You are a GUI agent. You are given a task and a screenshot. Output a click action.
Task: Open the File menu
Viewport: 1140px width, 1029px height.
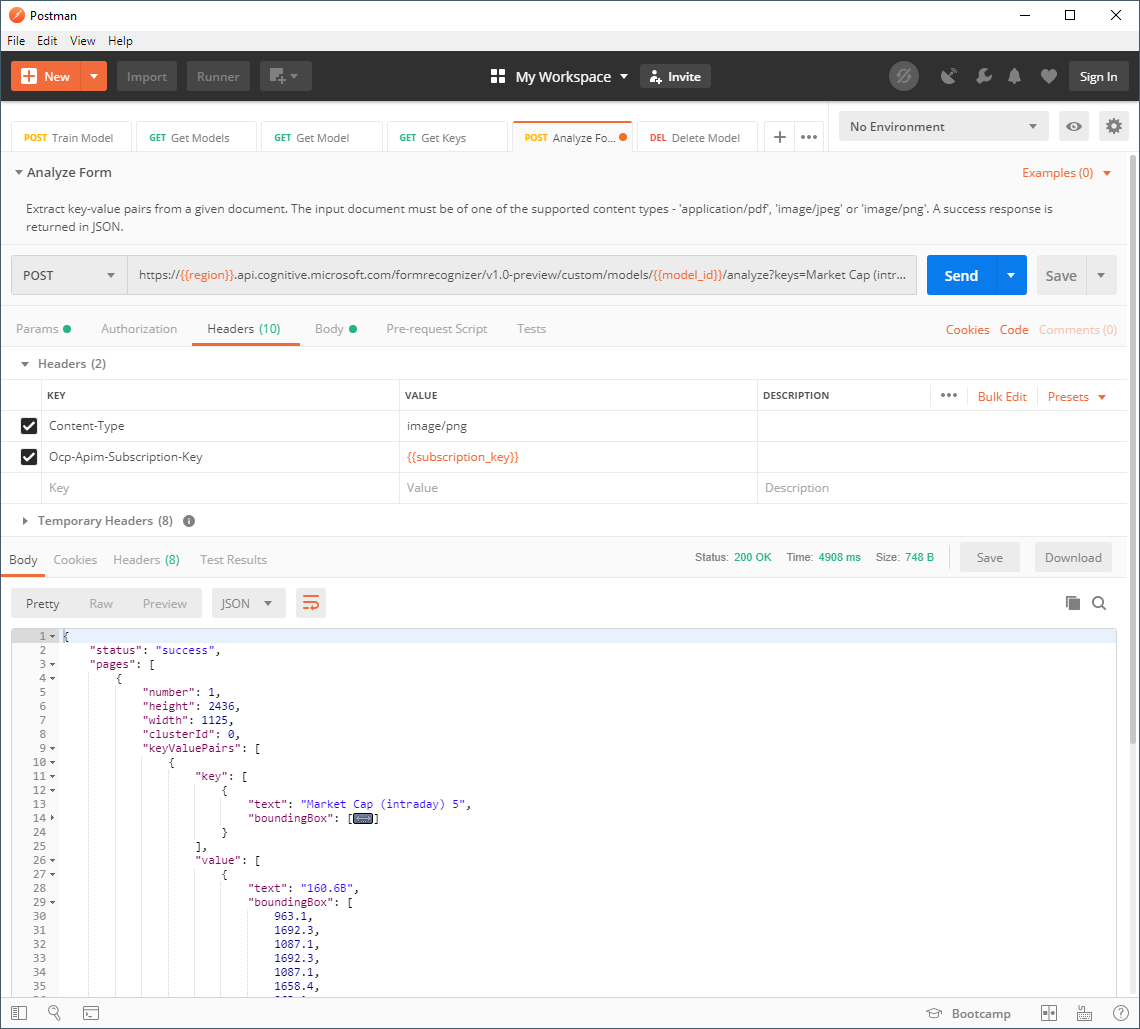(x=16, y=41)
